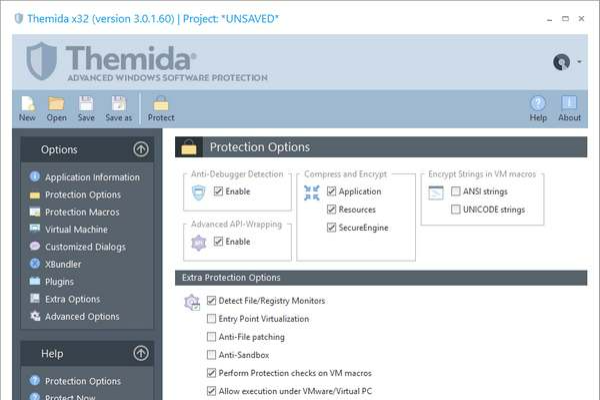Toggle the Anti-Sandbox checkbox
Viewport: 600px width, 400px height.
[x=211, y=355]
